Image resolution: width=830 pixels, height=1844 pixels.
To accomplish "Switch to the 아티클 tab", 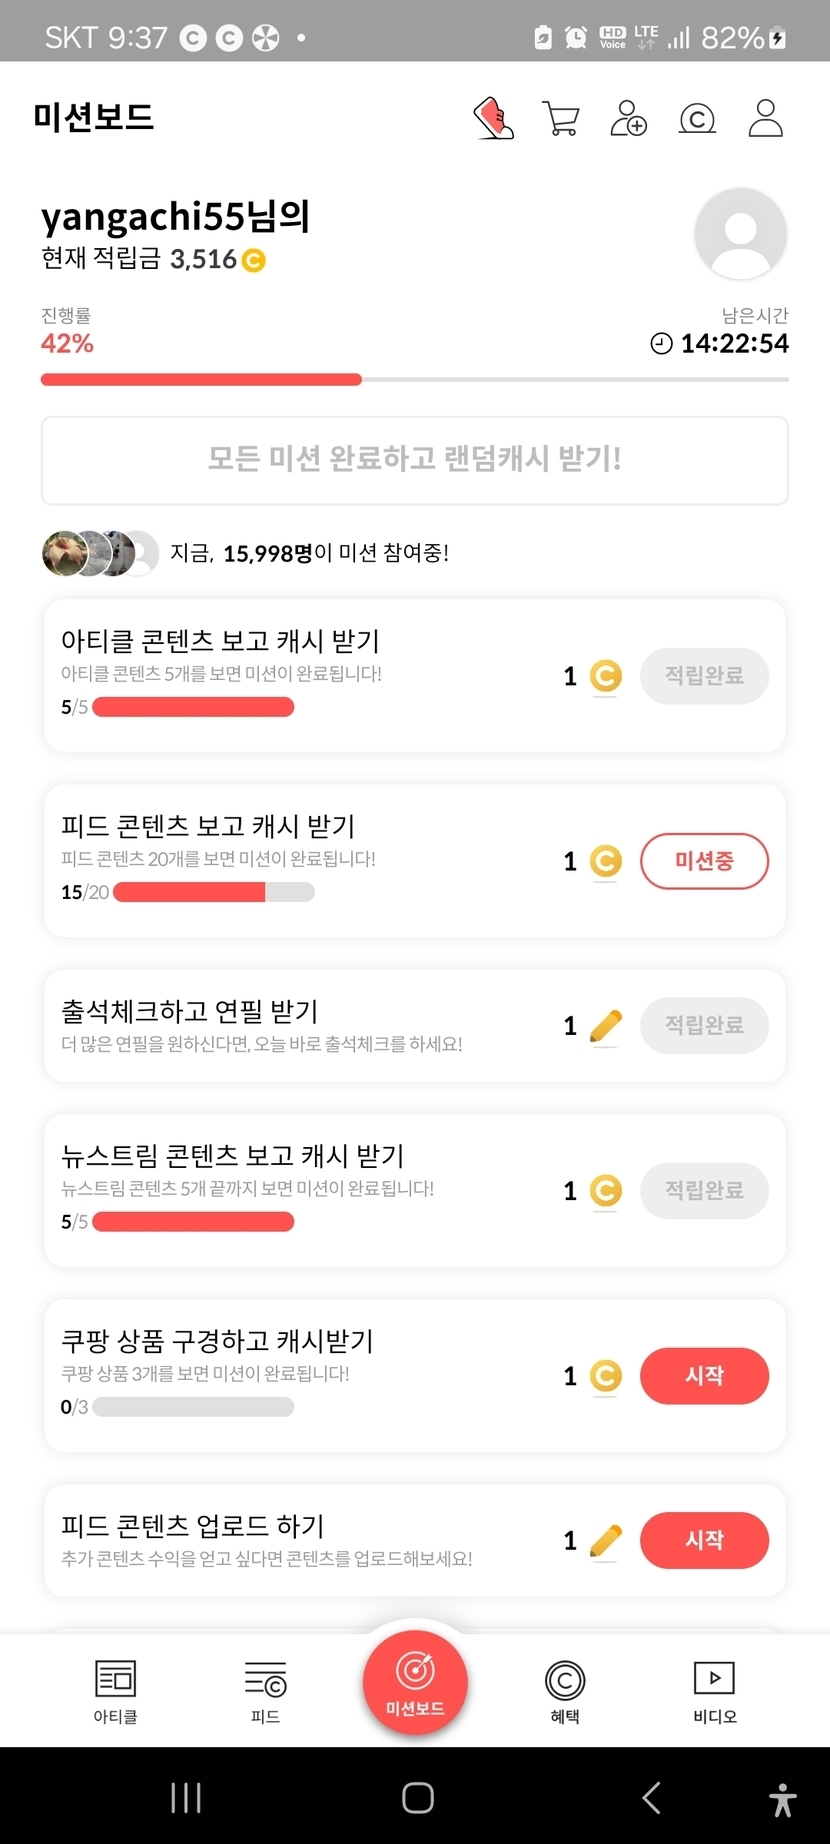I will [x=115, y=1691].
